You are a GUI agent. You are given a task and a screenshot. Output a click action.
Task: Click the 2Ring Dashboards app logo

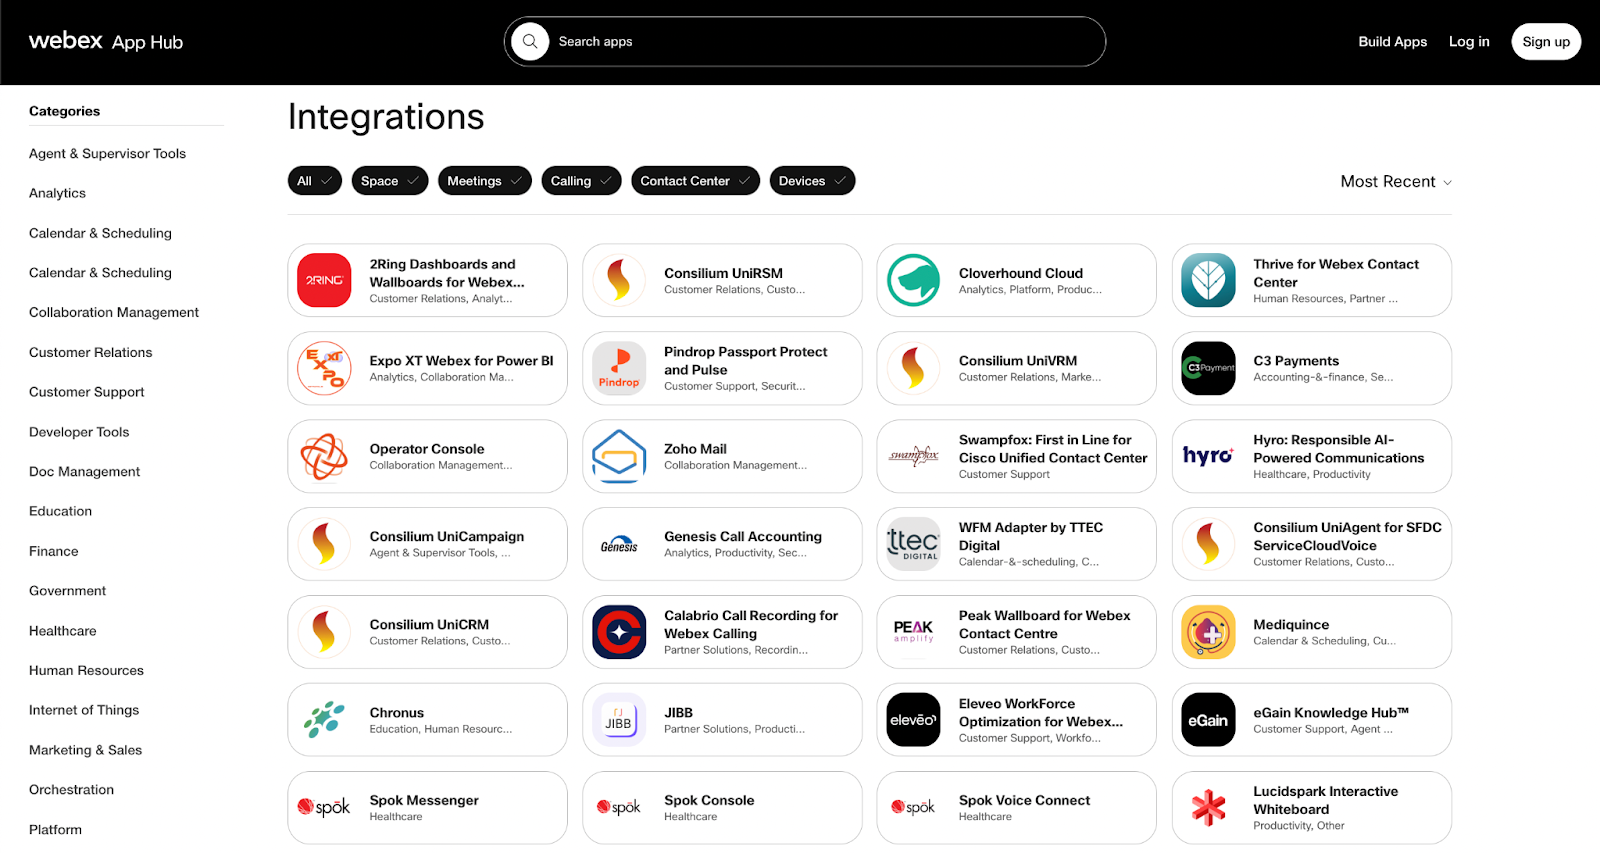click(324, 280)
